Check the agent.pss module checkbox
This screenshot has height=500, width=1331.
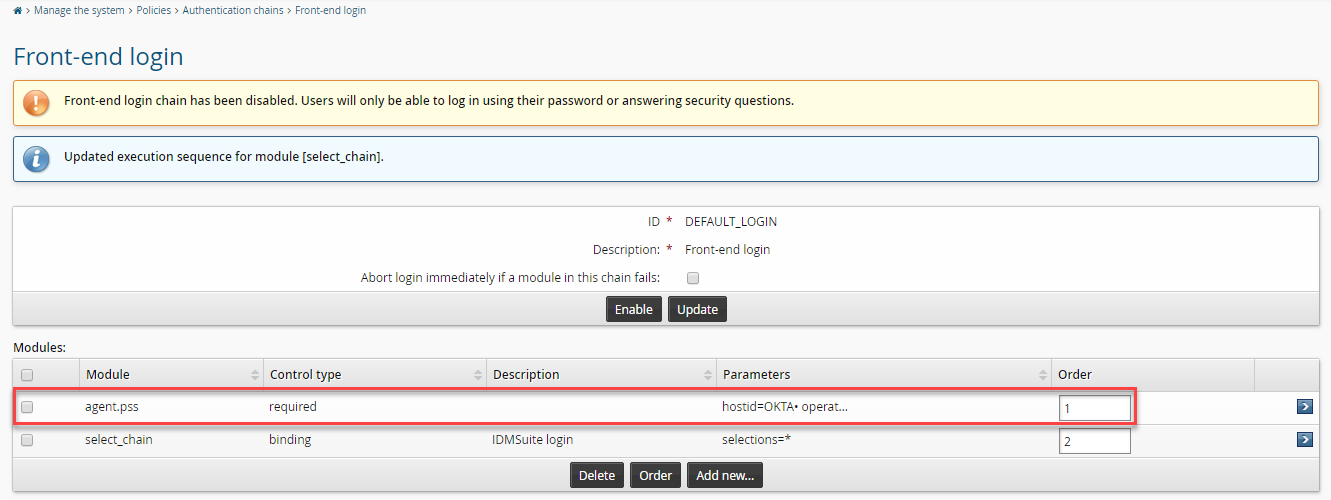[27, 407]
